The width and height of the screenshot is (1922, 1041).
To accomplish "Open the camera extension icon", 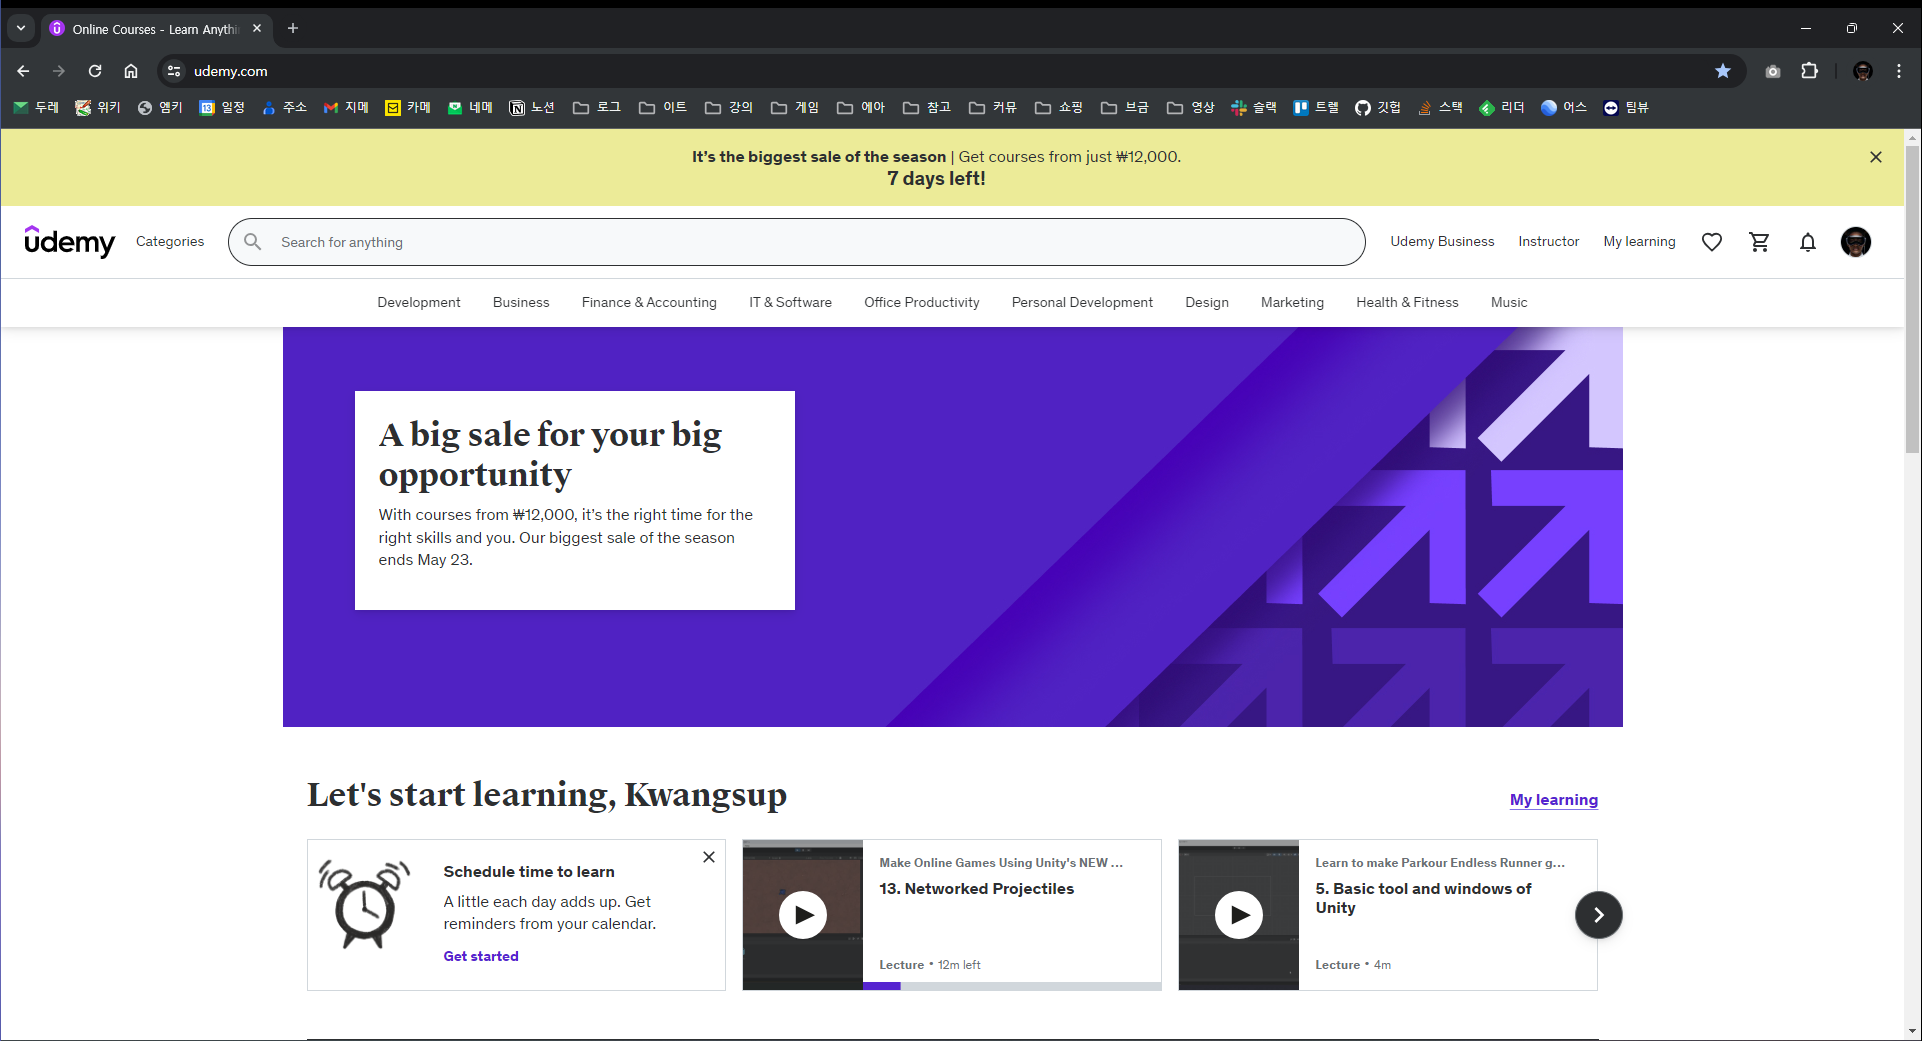I will pyautogui.click(x=1773, y=71).
